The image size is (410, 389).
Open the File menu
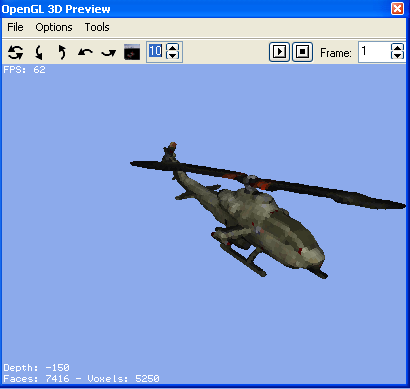tap(15, 27)
